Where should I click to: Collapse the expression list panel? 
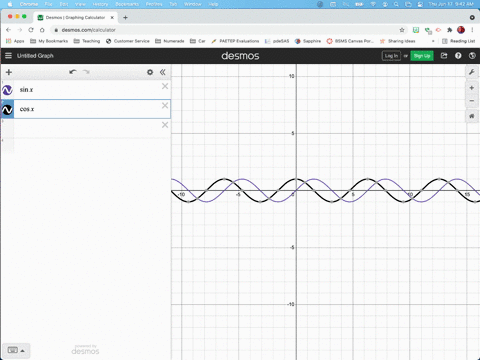163,72
